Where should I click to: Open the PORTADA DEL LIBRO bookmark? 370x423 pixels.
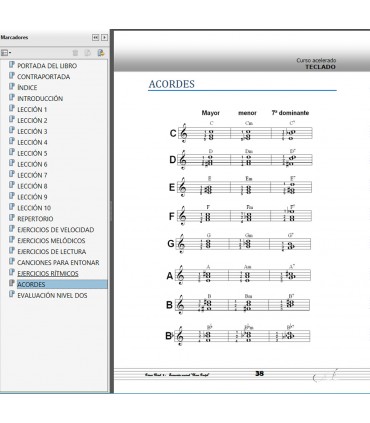pyautogui.click(x=47, y=66)
